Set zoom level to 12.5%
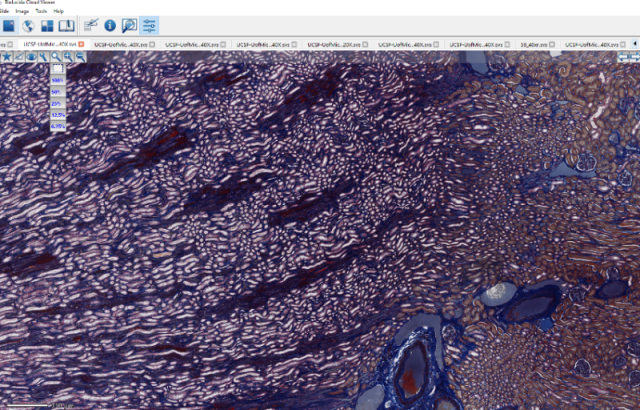 coord(57,115)
